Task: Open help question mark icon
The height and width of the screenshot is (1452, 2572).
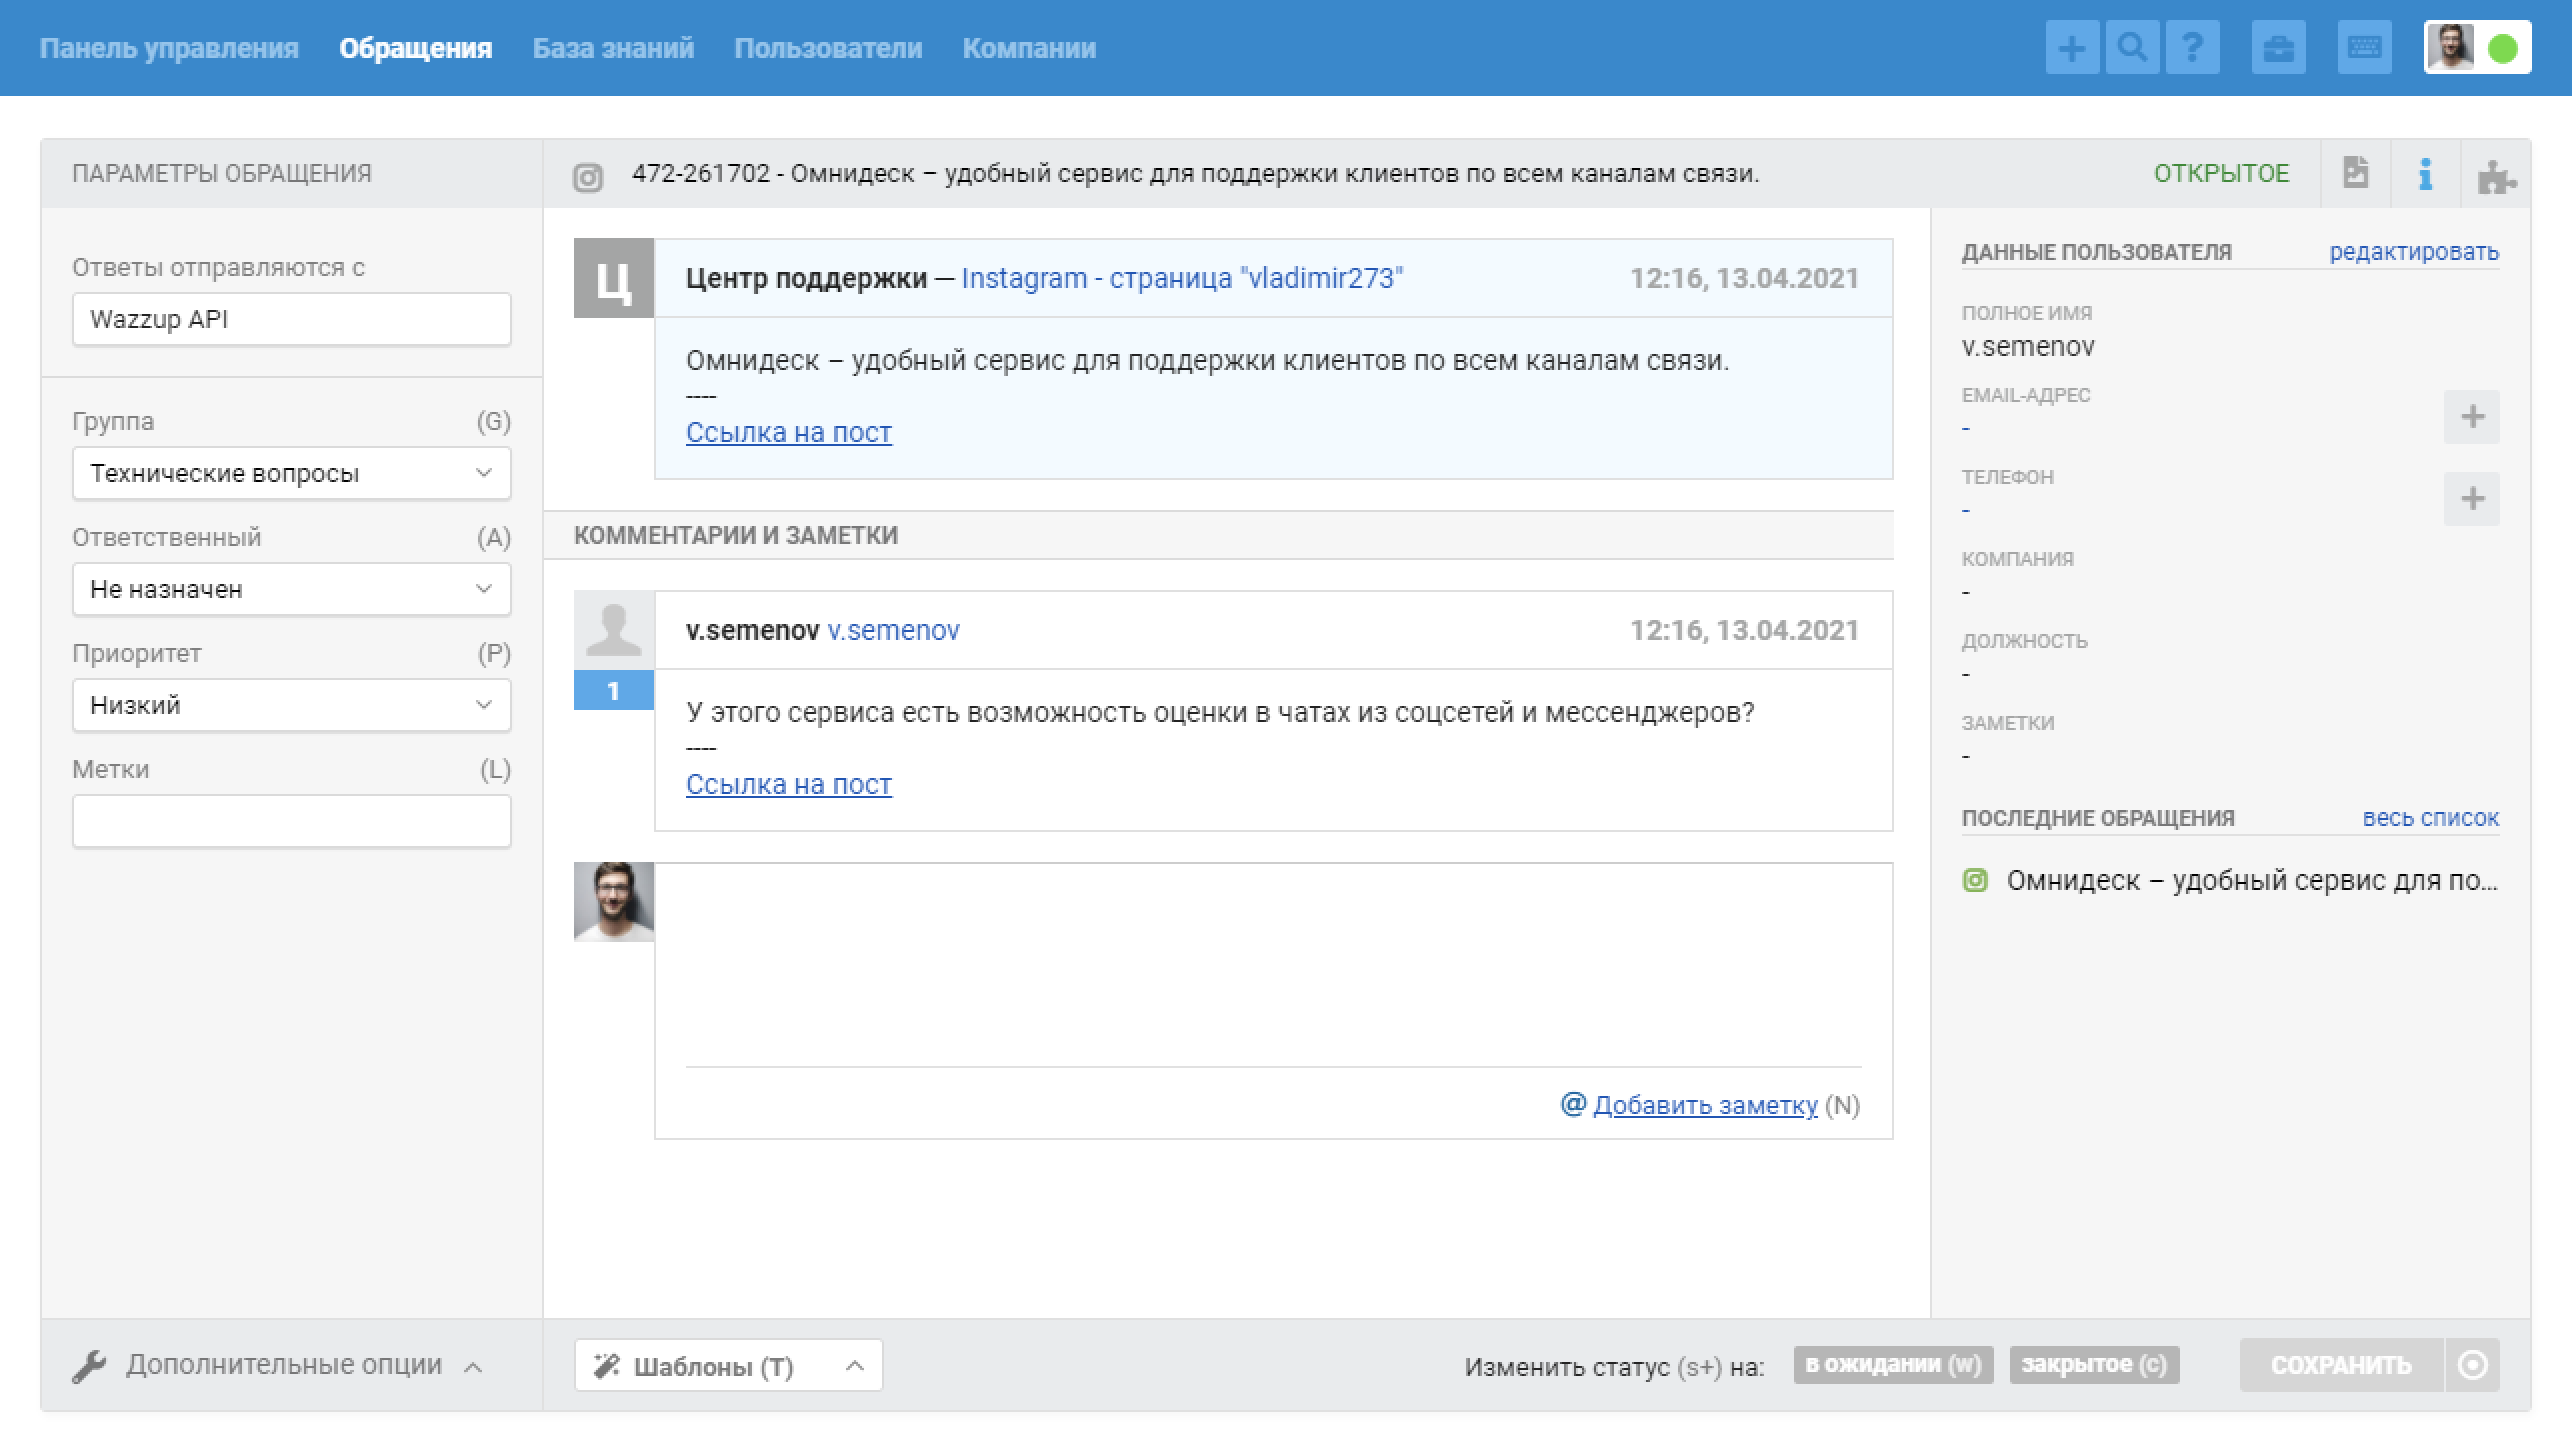Action: coord(2192,48)
